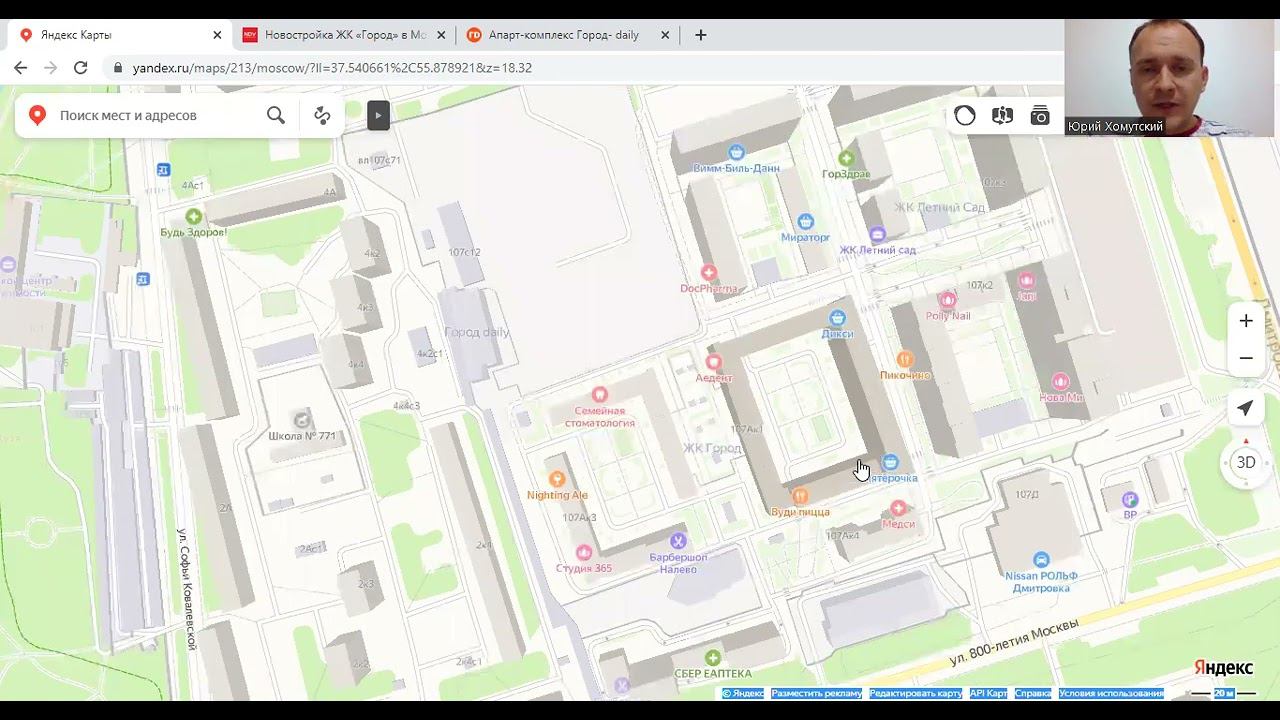Open street panoramas icon

(1002, 116)
